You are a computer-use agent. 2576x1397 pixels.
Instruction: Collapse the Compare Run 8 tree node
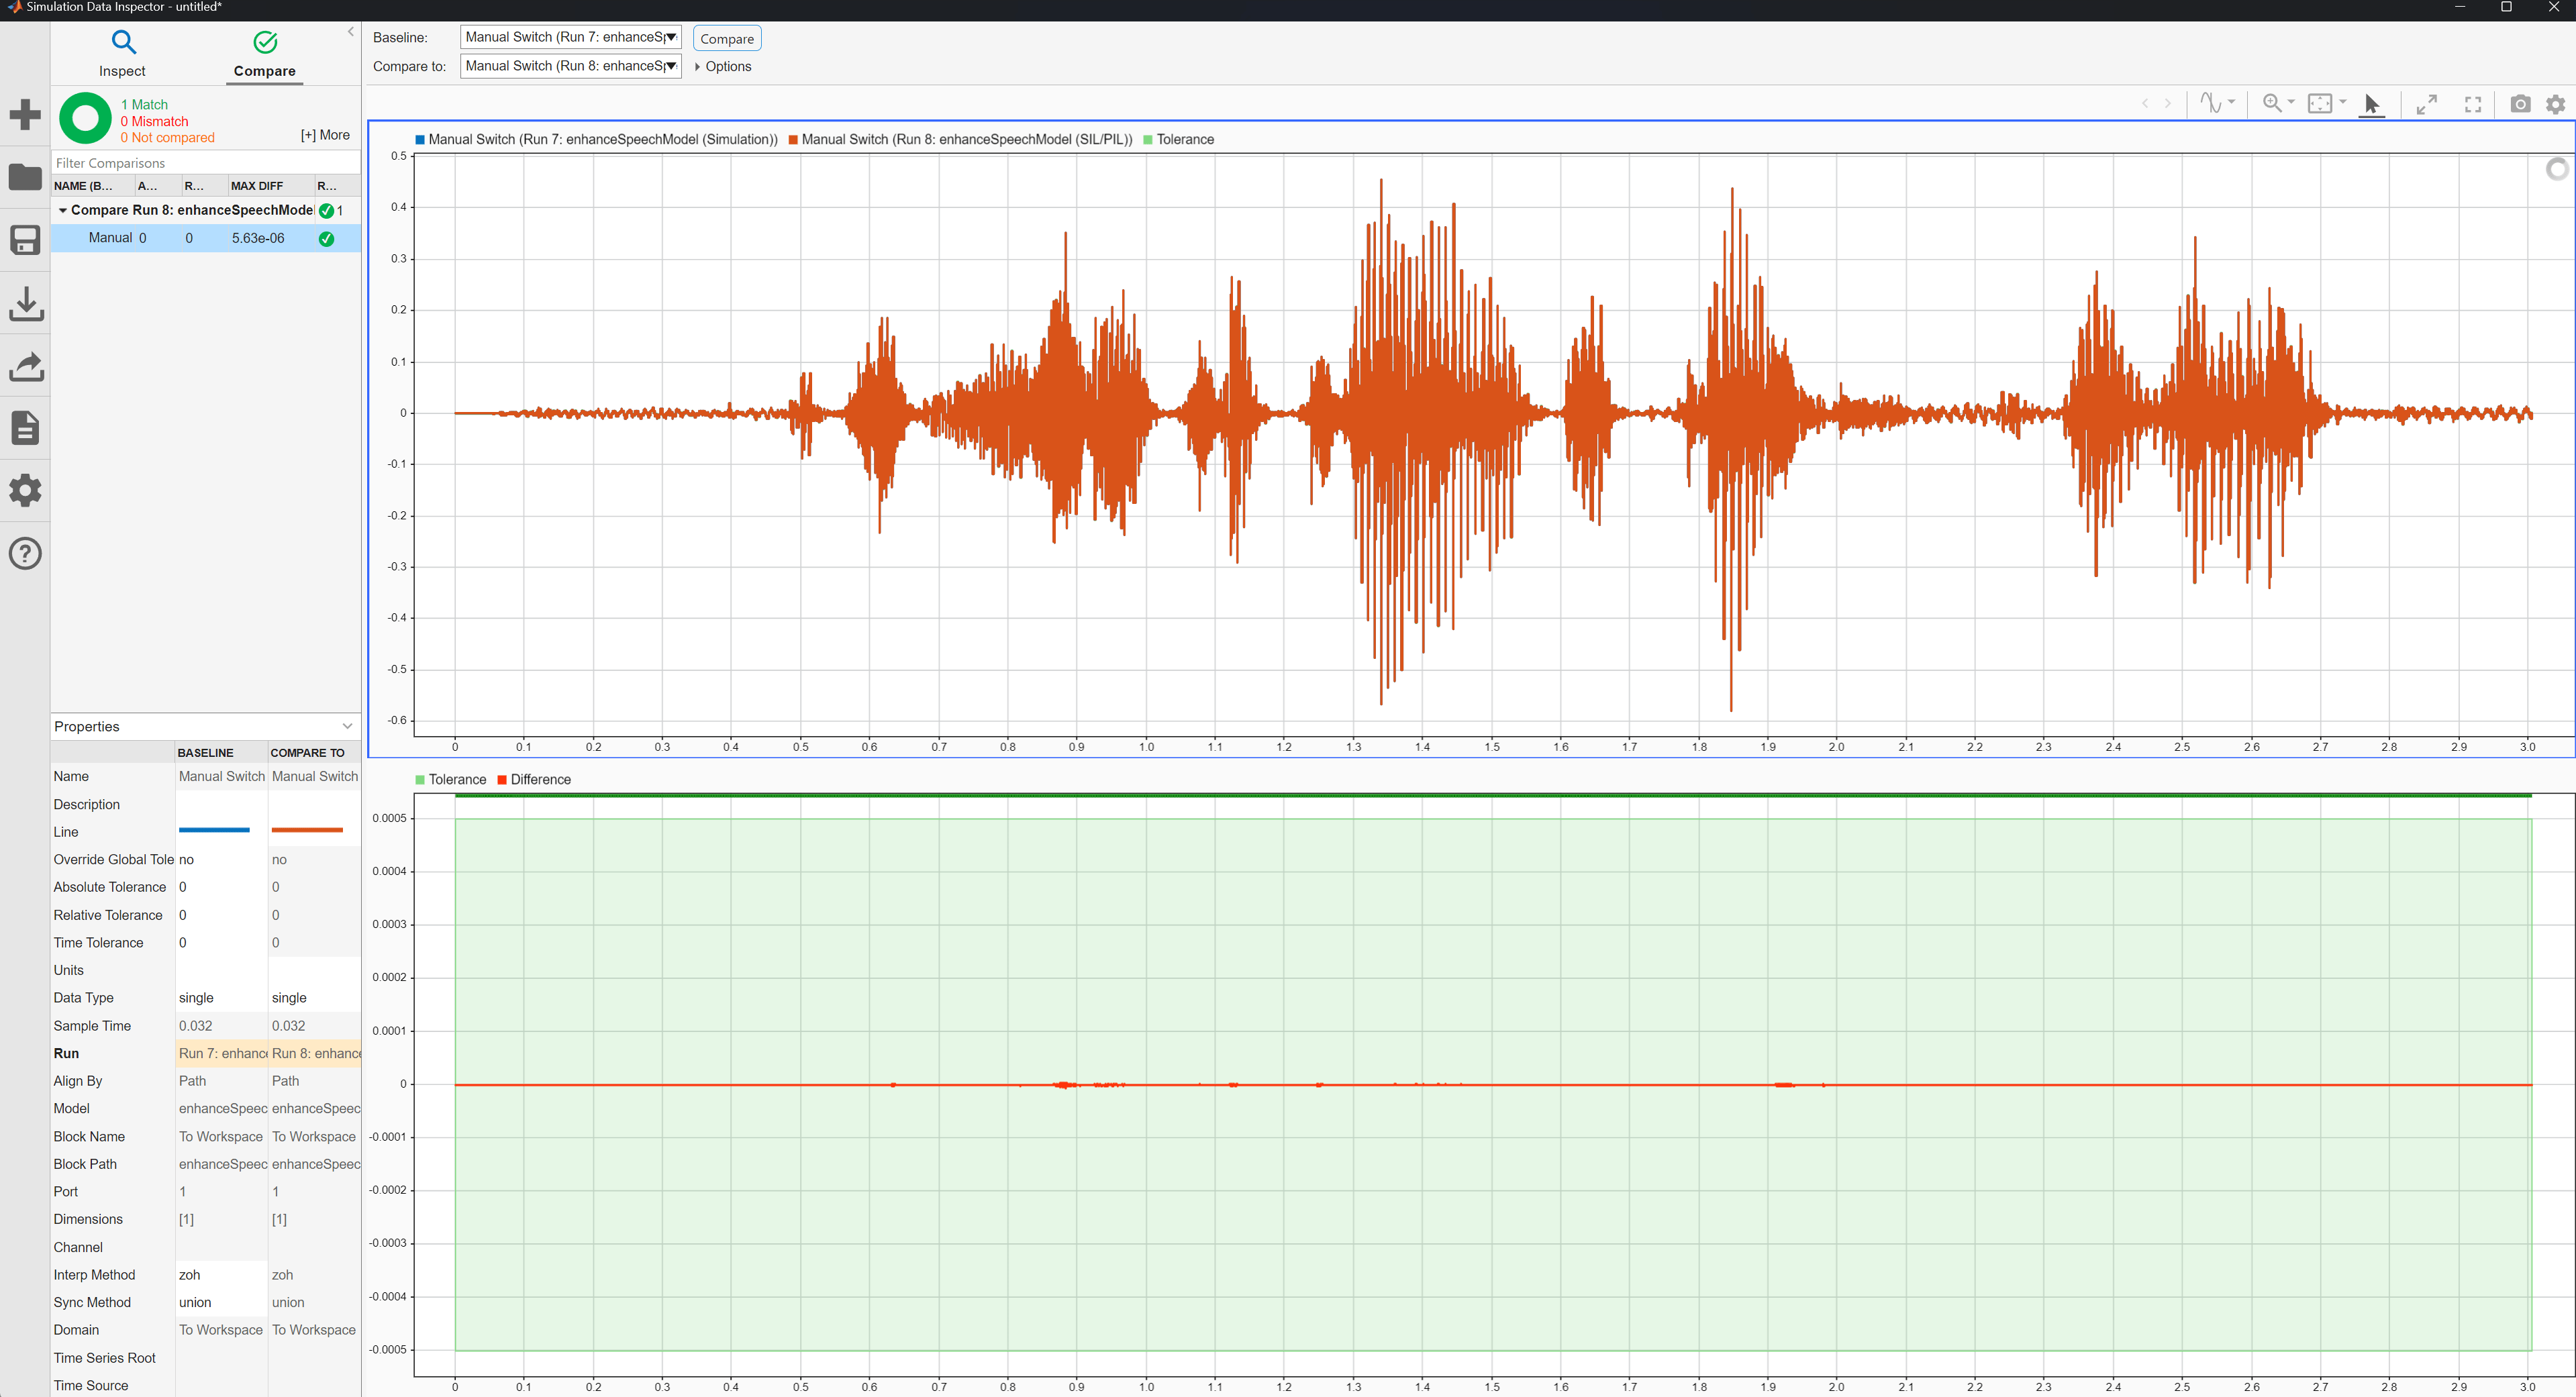tap(63, 211)
